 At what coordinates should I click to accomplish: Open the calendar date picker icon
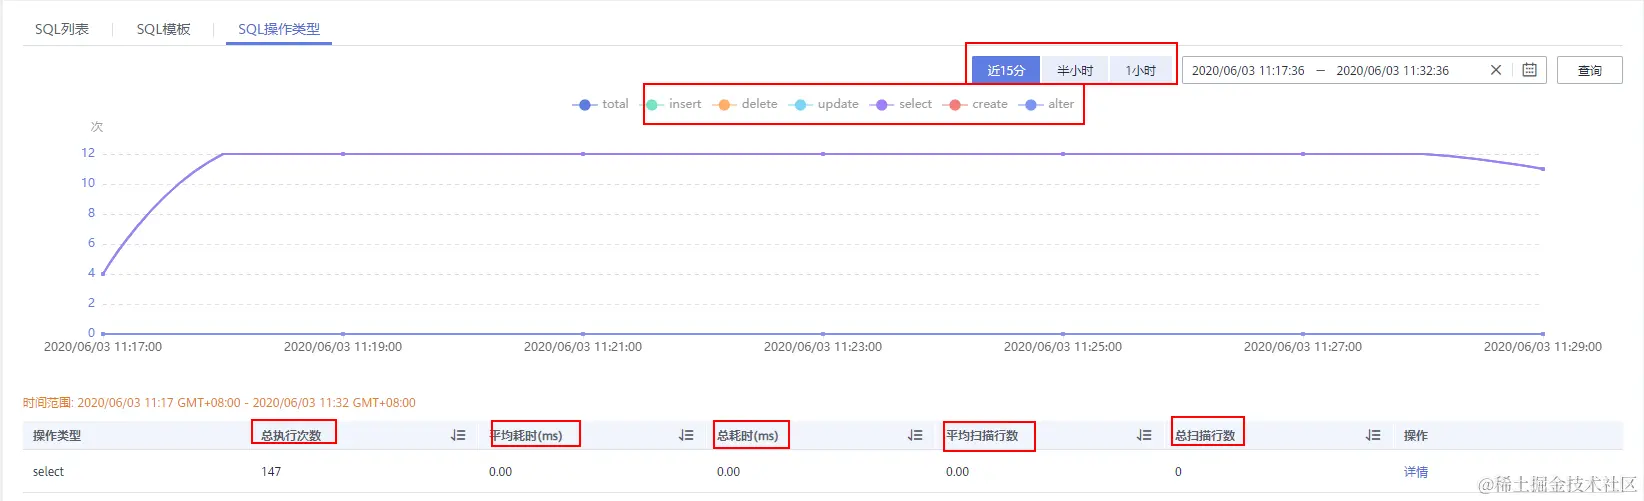tap(1529, 70)
